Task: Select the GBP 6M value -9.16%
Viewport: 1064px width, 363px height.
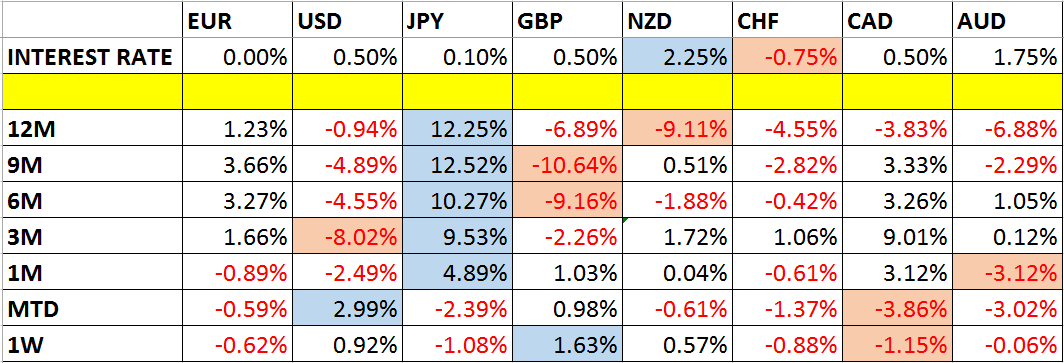Action: click(x=567, y=199)
